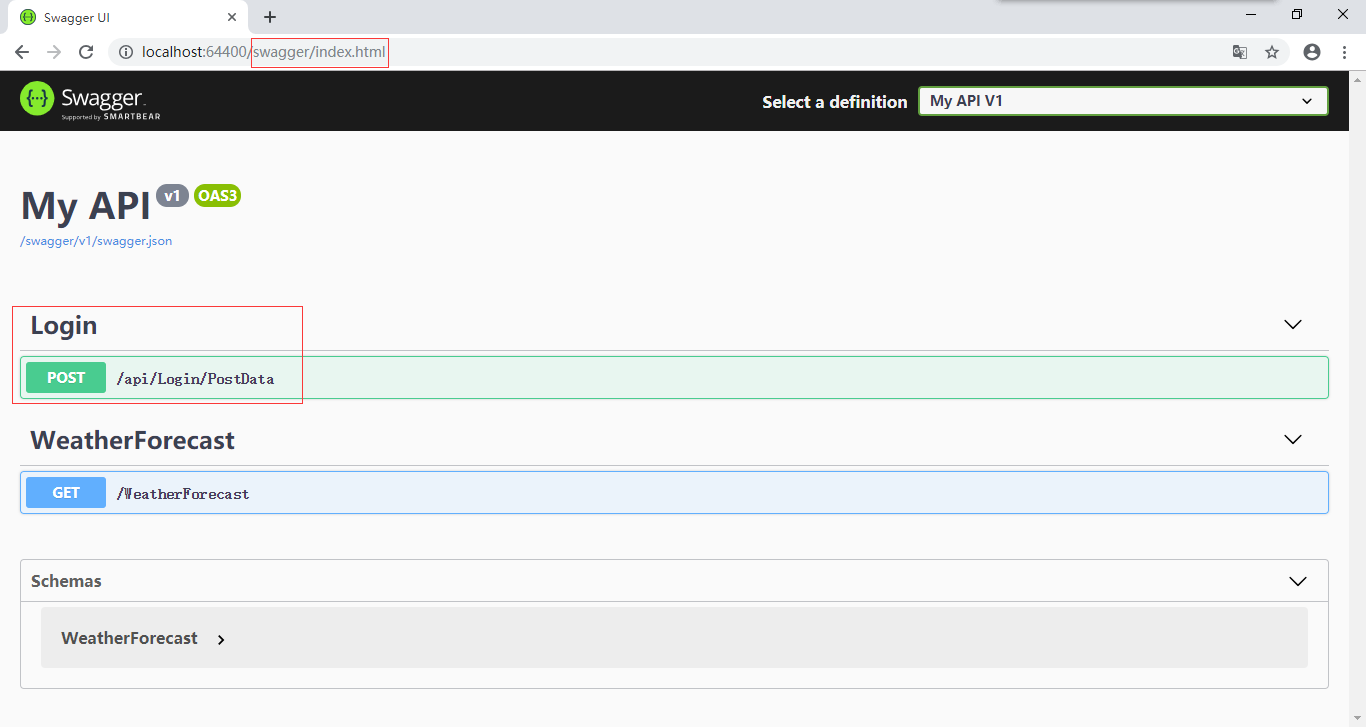Viewport: 1366px width, 727px height.
Task: Expand the /api/Login/PostData endpoint
Action: click(x=674, y=378)
